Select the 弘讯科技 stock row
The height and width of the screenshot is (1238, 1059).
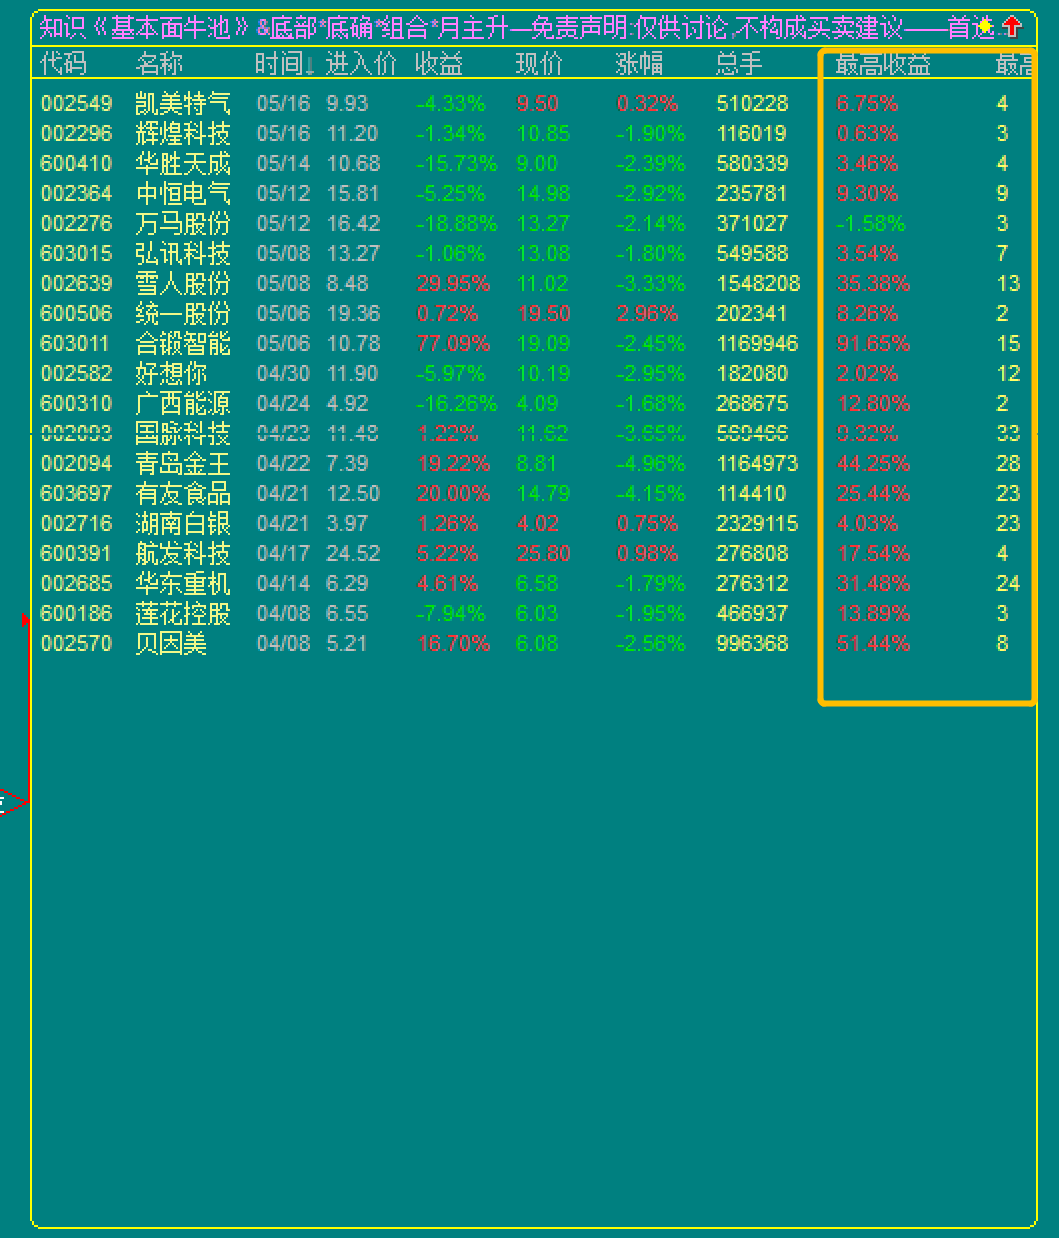(532, 253)
